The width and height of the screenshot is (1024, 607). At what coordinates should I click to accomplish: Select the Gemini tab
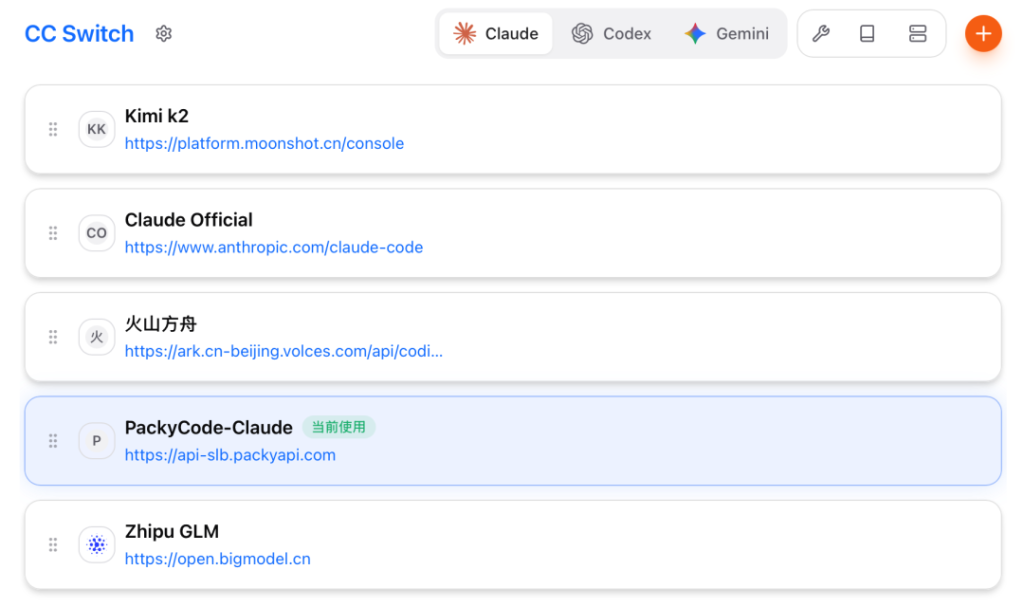[727, 34]
